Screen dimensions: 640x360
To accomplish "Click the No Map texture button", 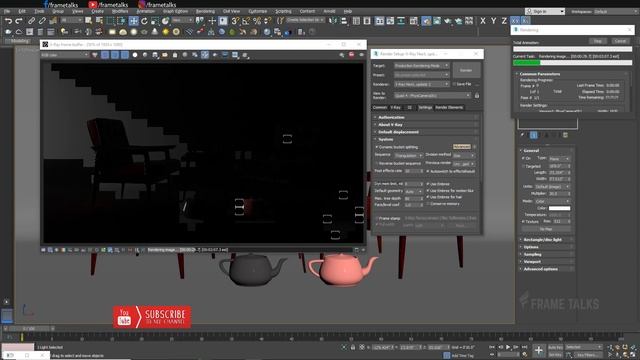I will pos(546,229).
